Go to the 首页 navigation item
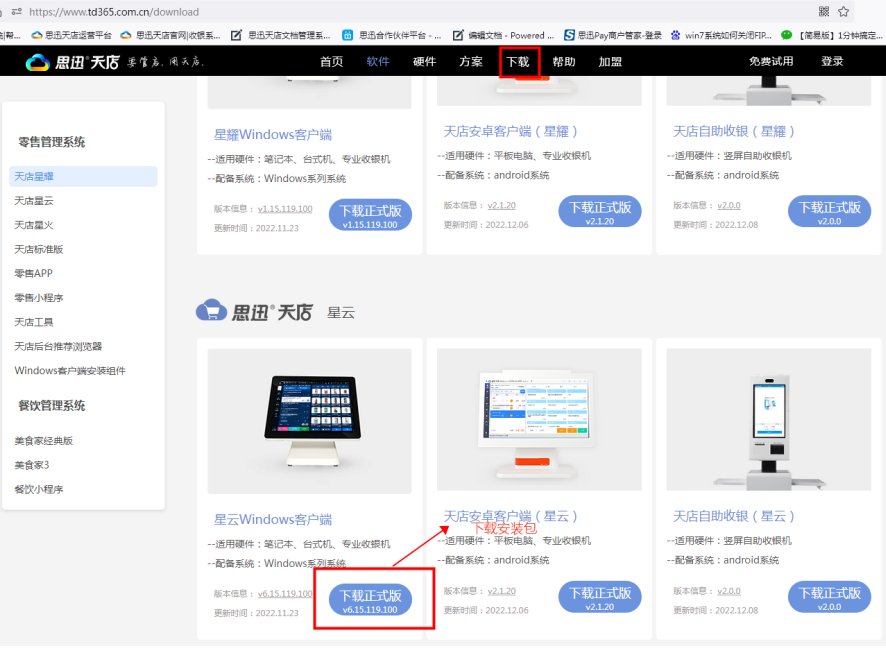This screenshot has height=648, width=886. click(332, 62)
